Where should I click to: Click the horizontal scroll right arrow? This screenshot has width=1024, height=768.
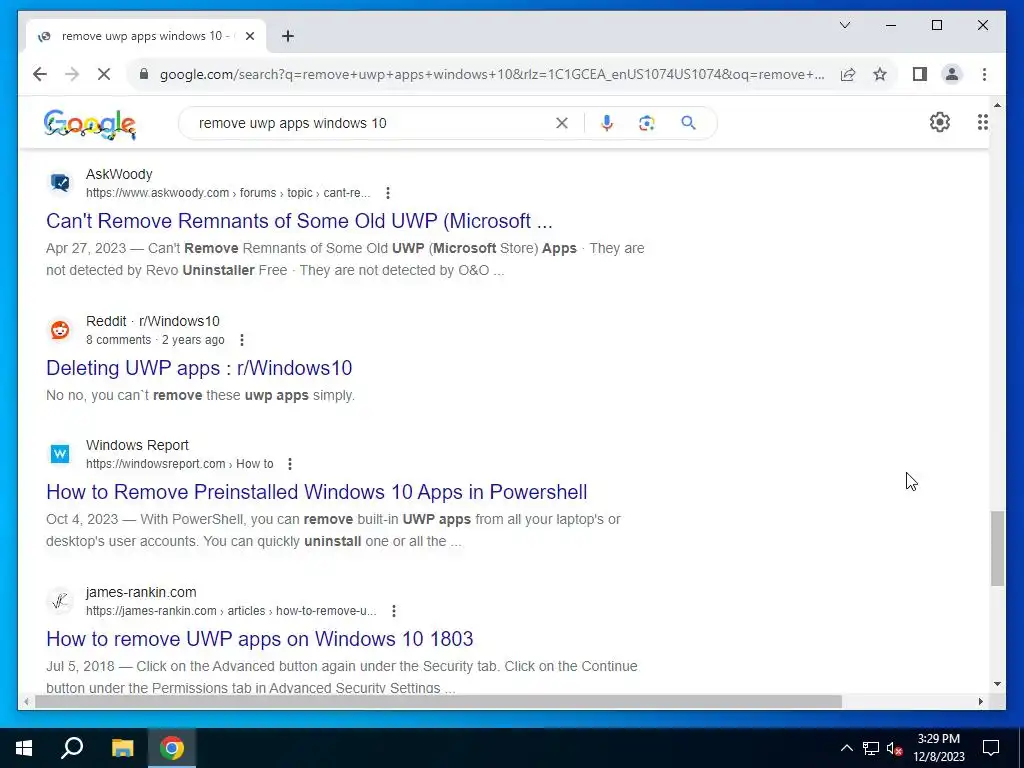[x=981, y=702]
